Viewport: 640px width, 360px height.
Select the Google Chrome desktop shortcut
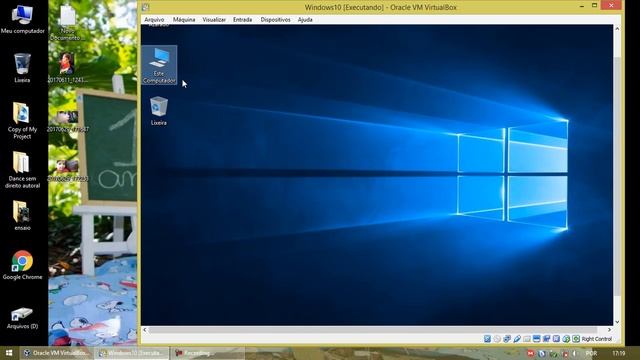click(22, 265)
